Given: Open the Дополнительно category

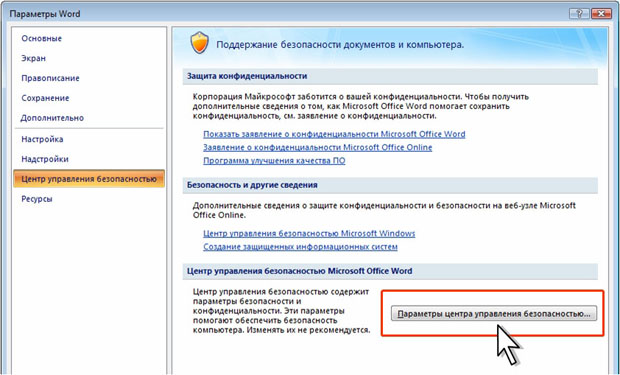Looking at the screenshot, I should click(x=52, y=118).
